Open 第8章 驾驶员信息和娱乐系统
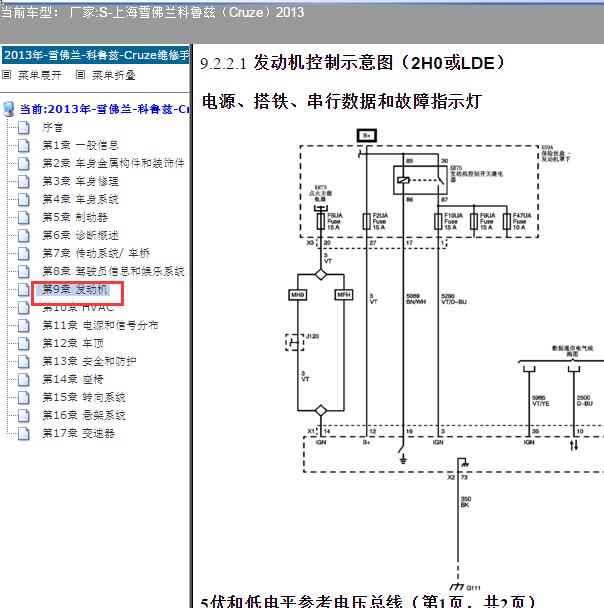This screenshot has width=604, height=608. 113,271
